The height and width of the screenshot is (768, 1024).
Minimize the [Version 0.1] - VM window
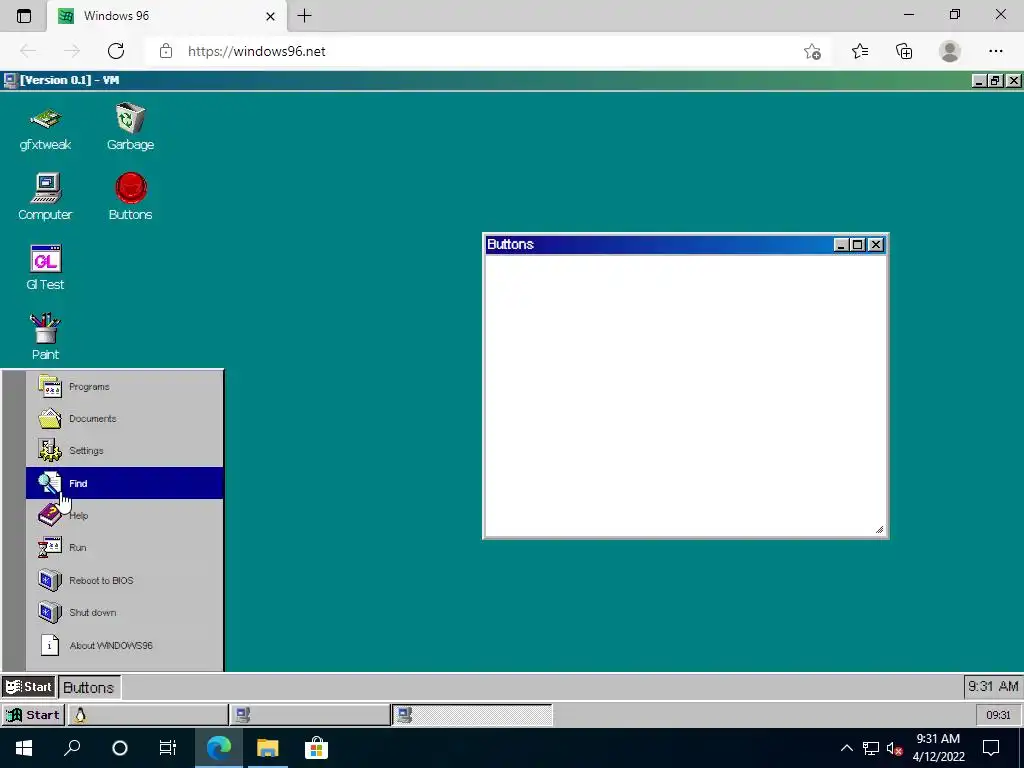pyautogui.click(x=978, y=81)
